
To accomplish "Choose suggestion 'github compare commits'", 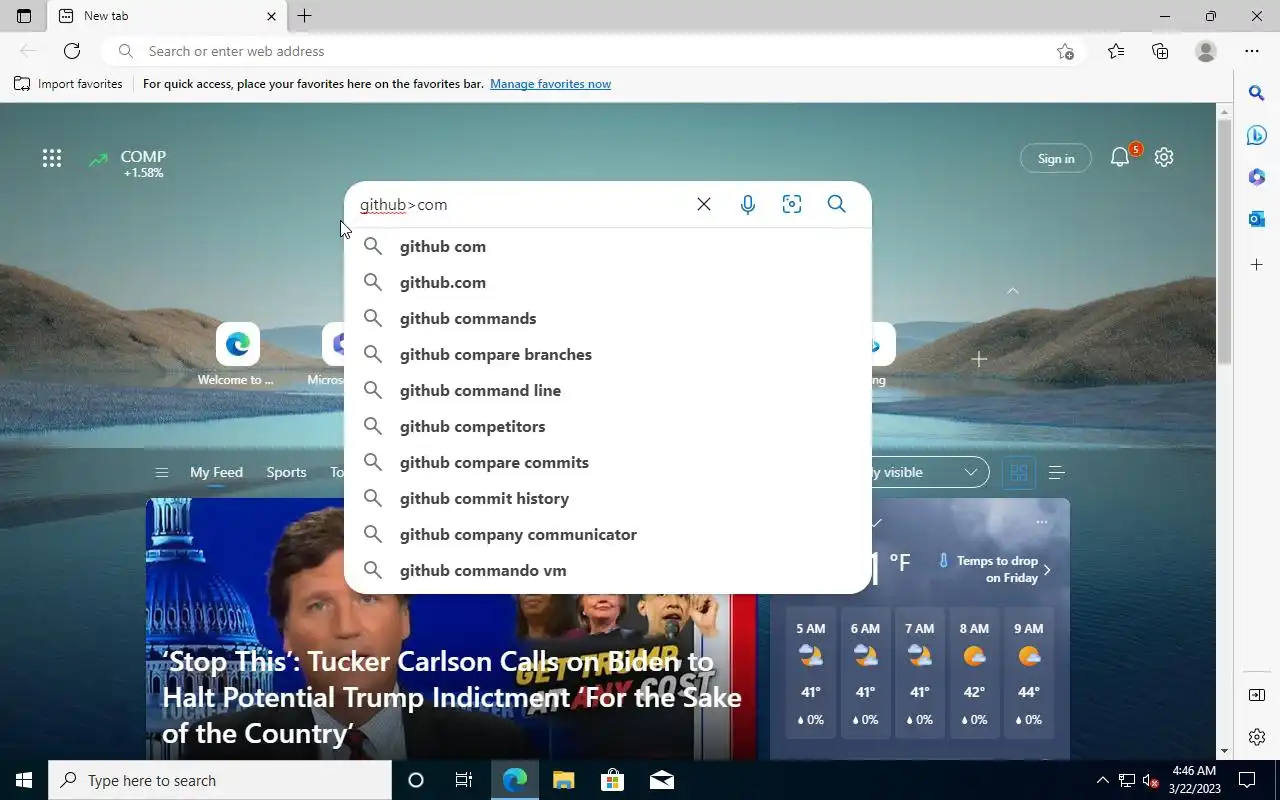I will coord(608,462).
